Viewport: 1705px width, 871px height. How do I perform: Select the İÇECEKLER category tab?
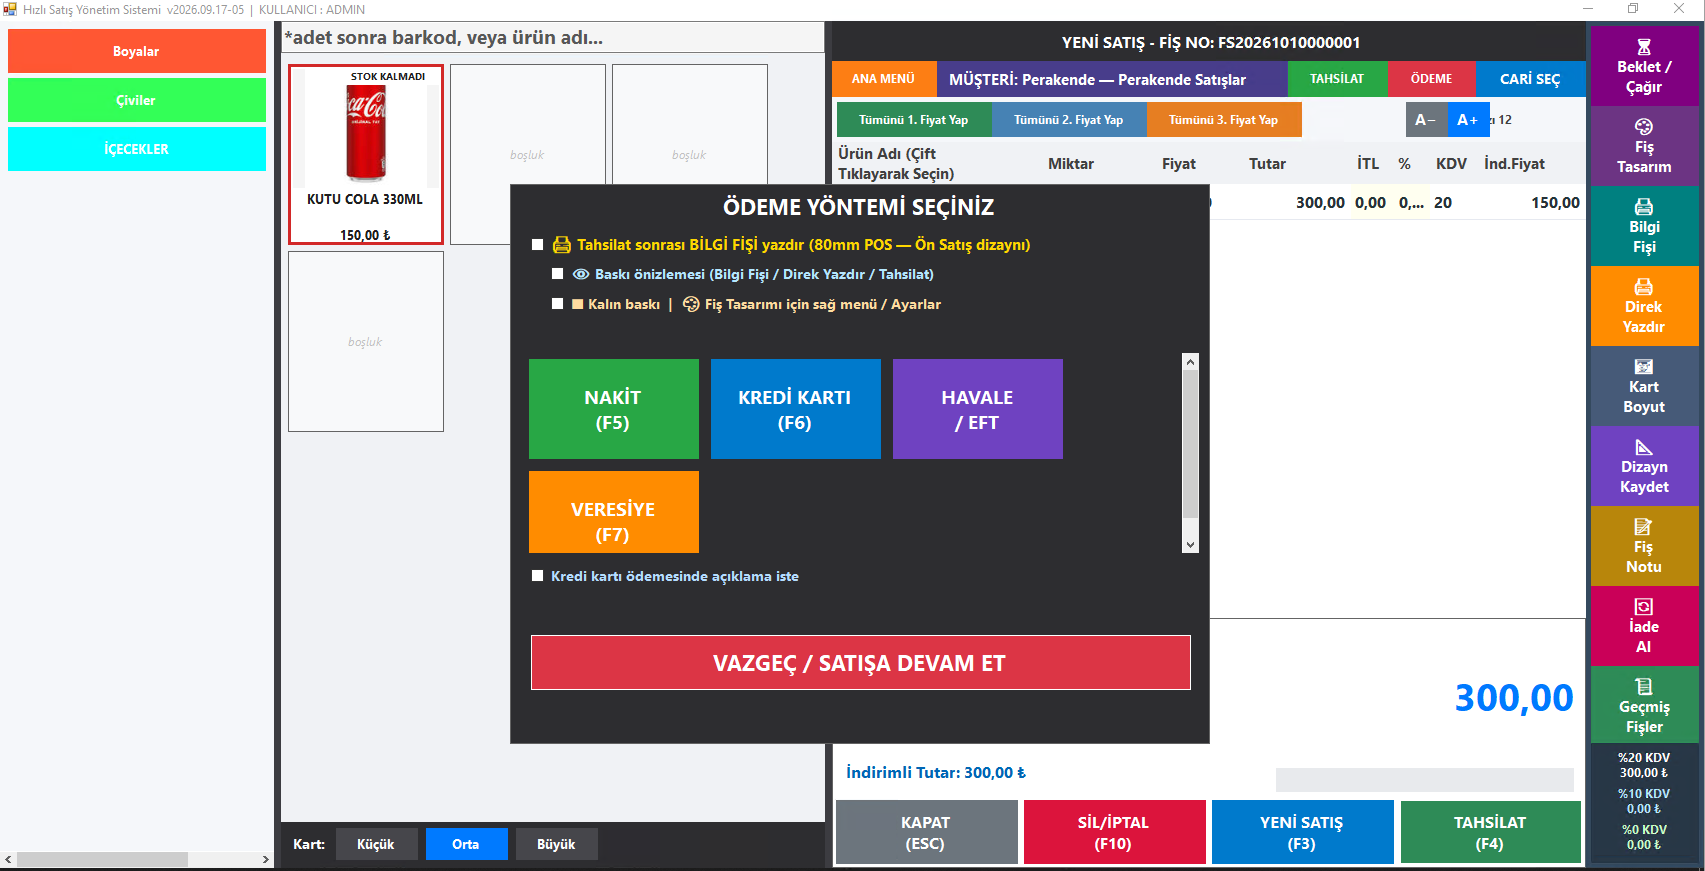(137, 149)
